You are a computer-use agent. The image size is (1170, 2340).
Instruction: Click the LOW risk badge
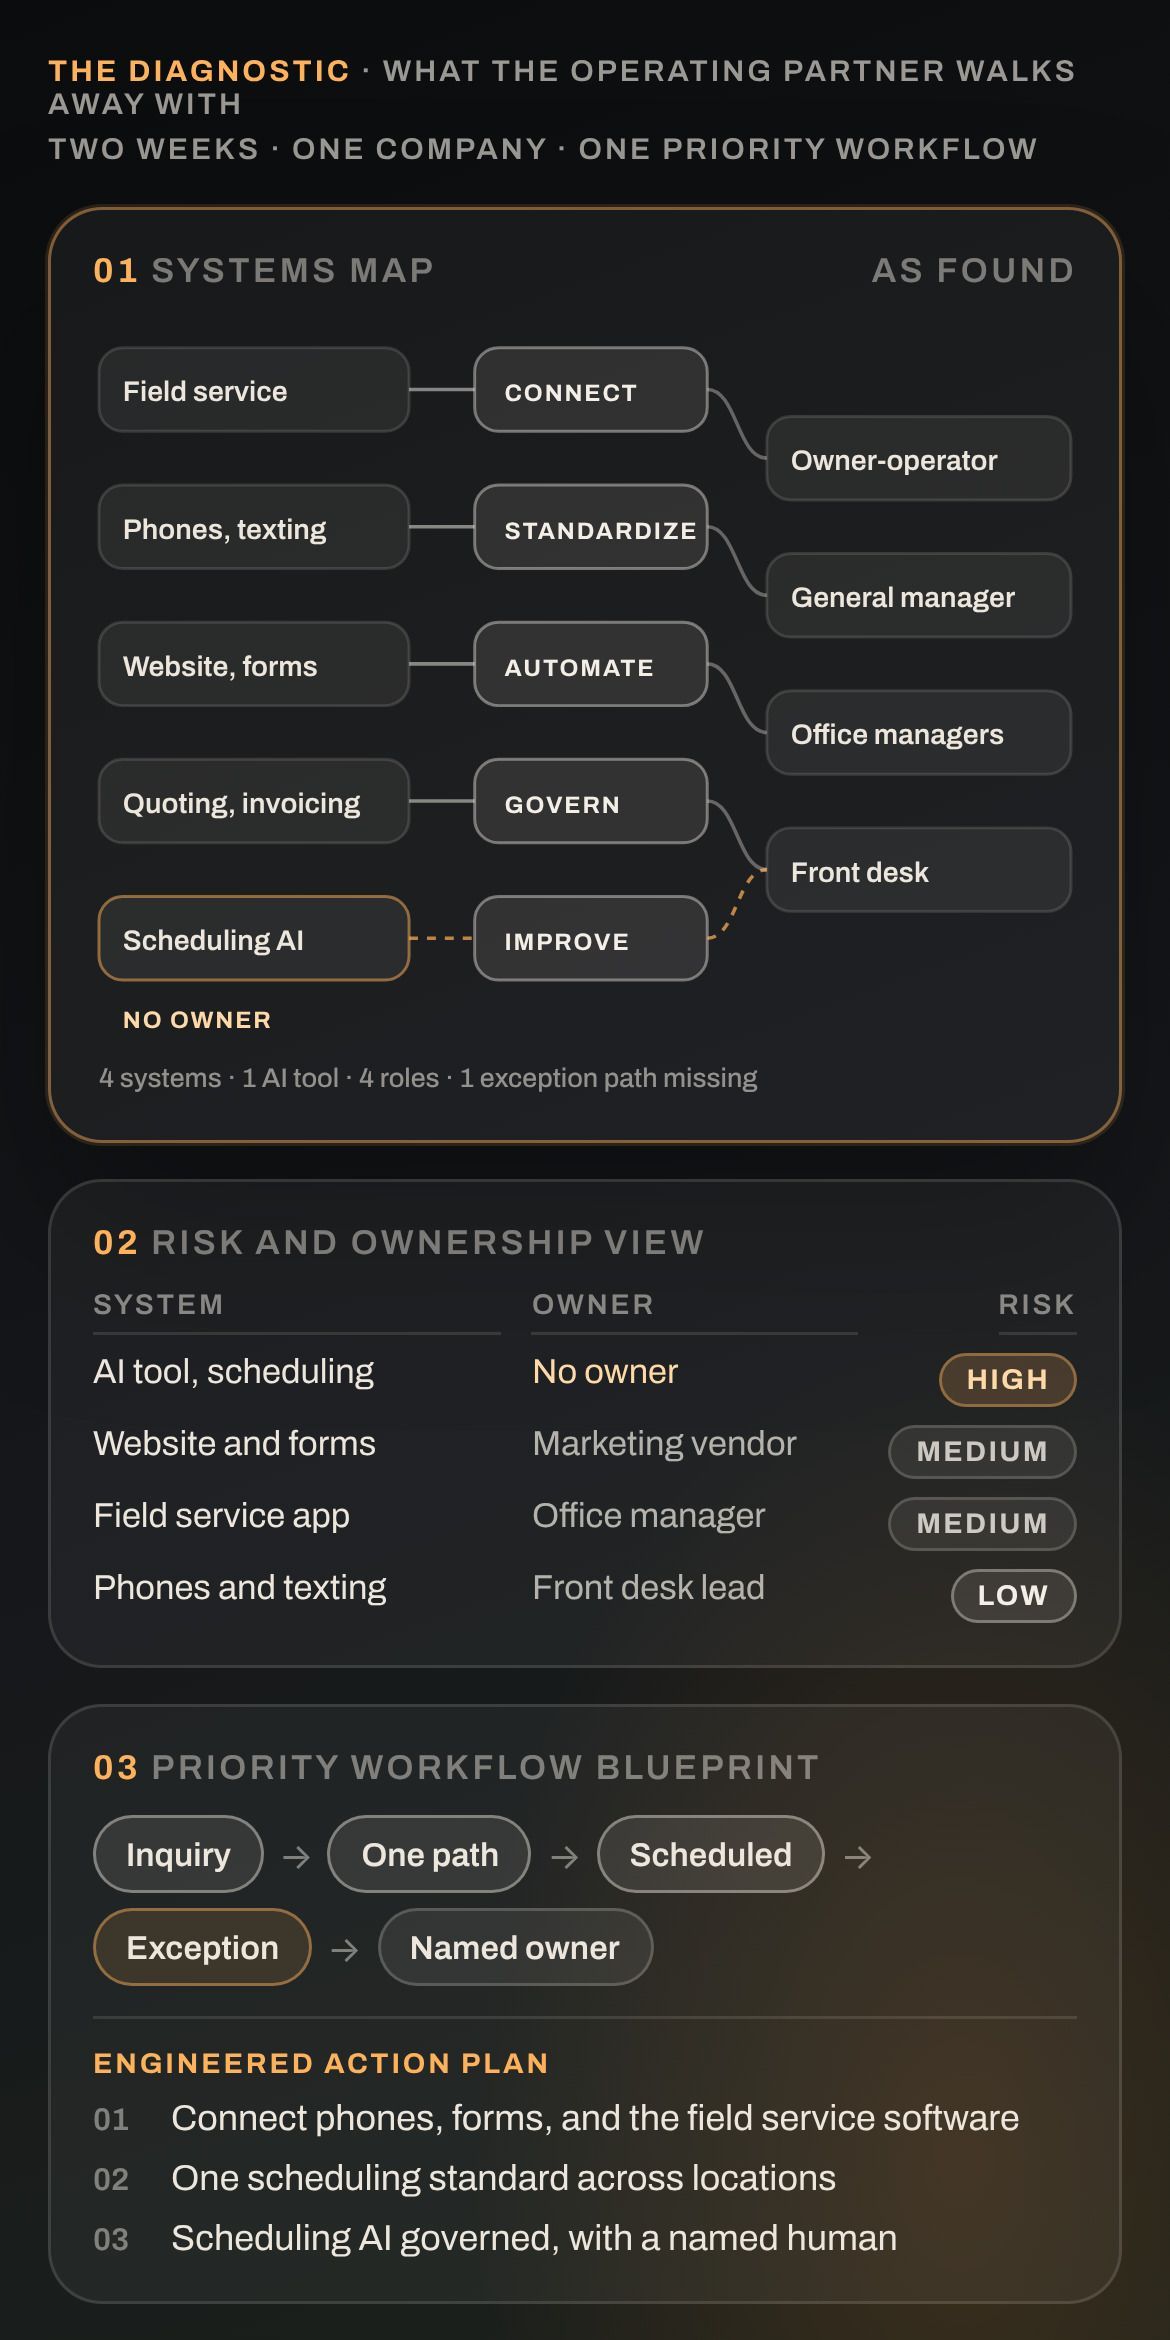tap(1014, 1595)
